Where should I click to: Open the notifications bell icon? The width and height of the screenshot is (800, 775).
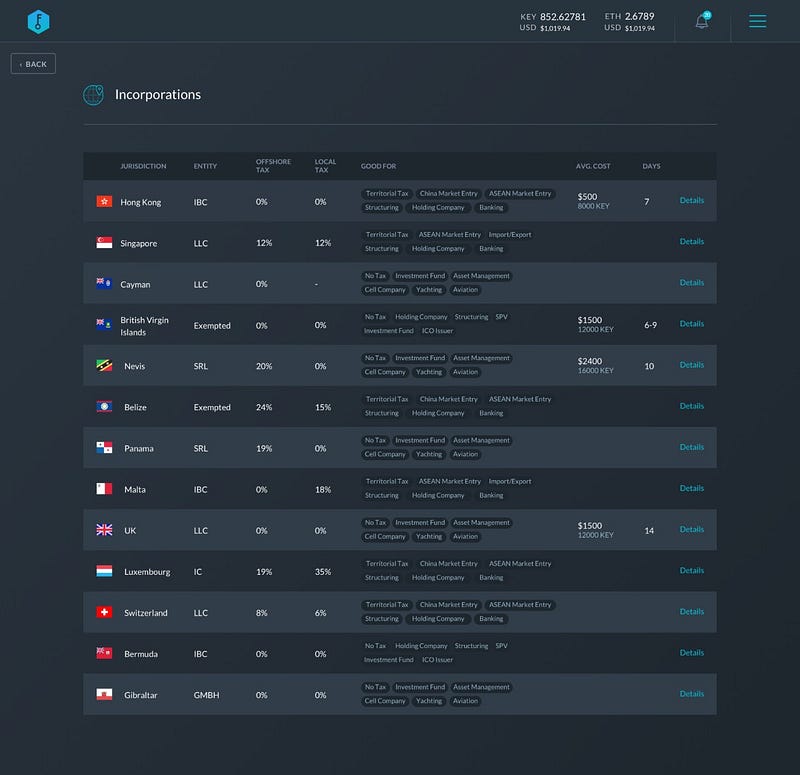click(702, 21)
